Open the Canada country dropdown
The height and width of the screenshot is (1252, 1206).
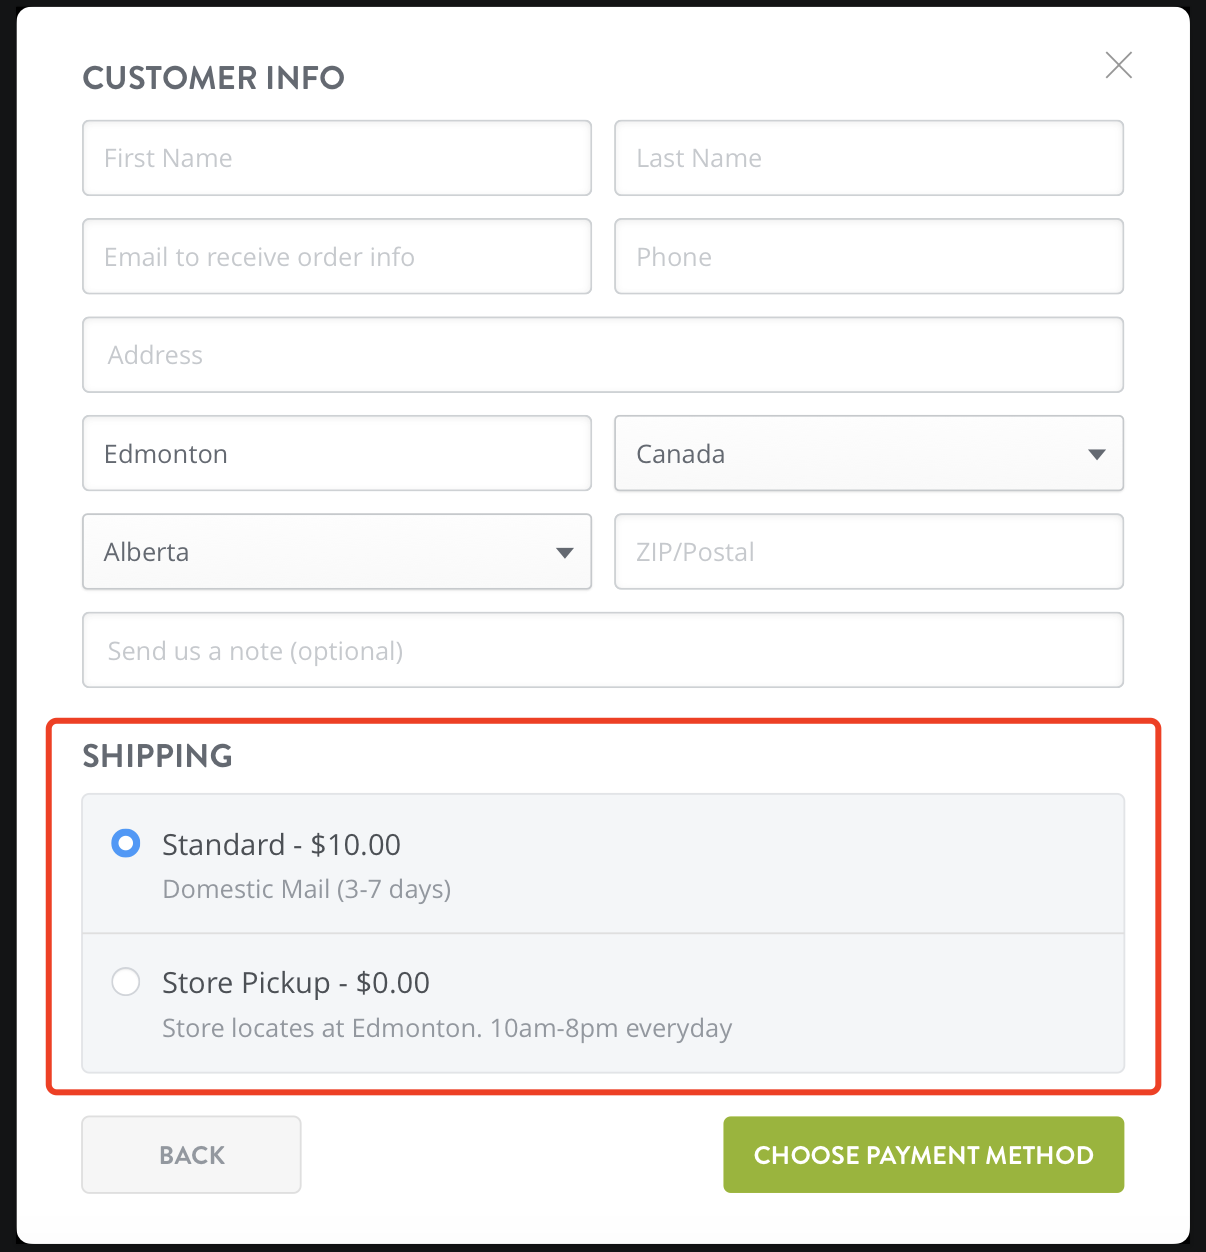868,454
